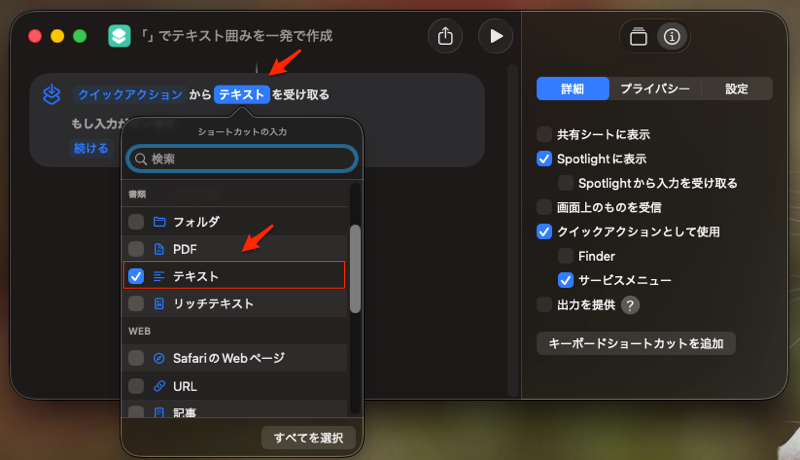Uncheck the テキスト checkbox

point(136,276)
